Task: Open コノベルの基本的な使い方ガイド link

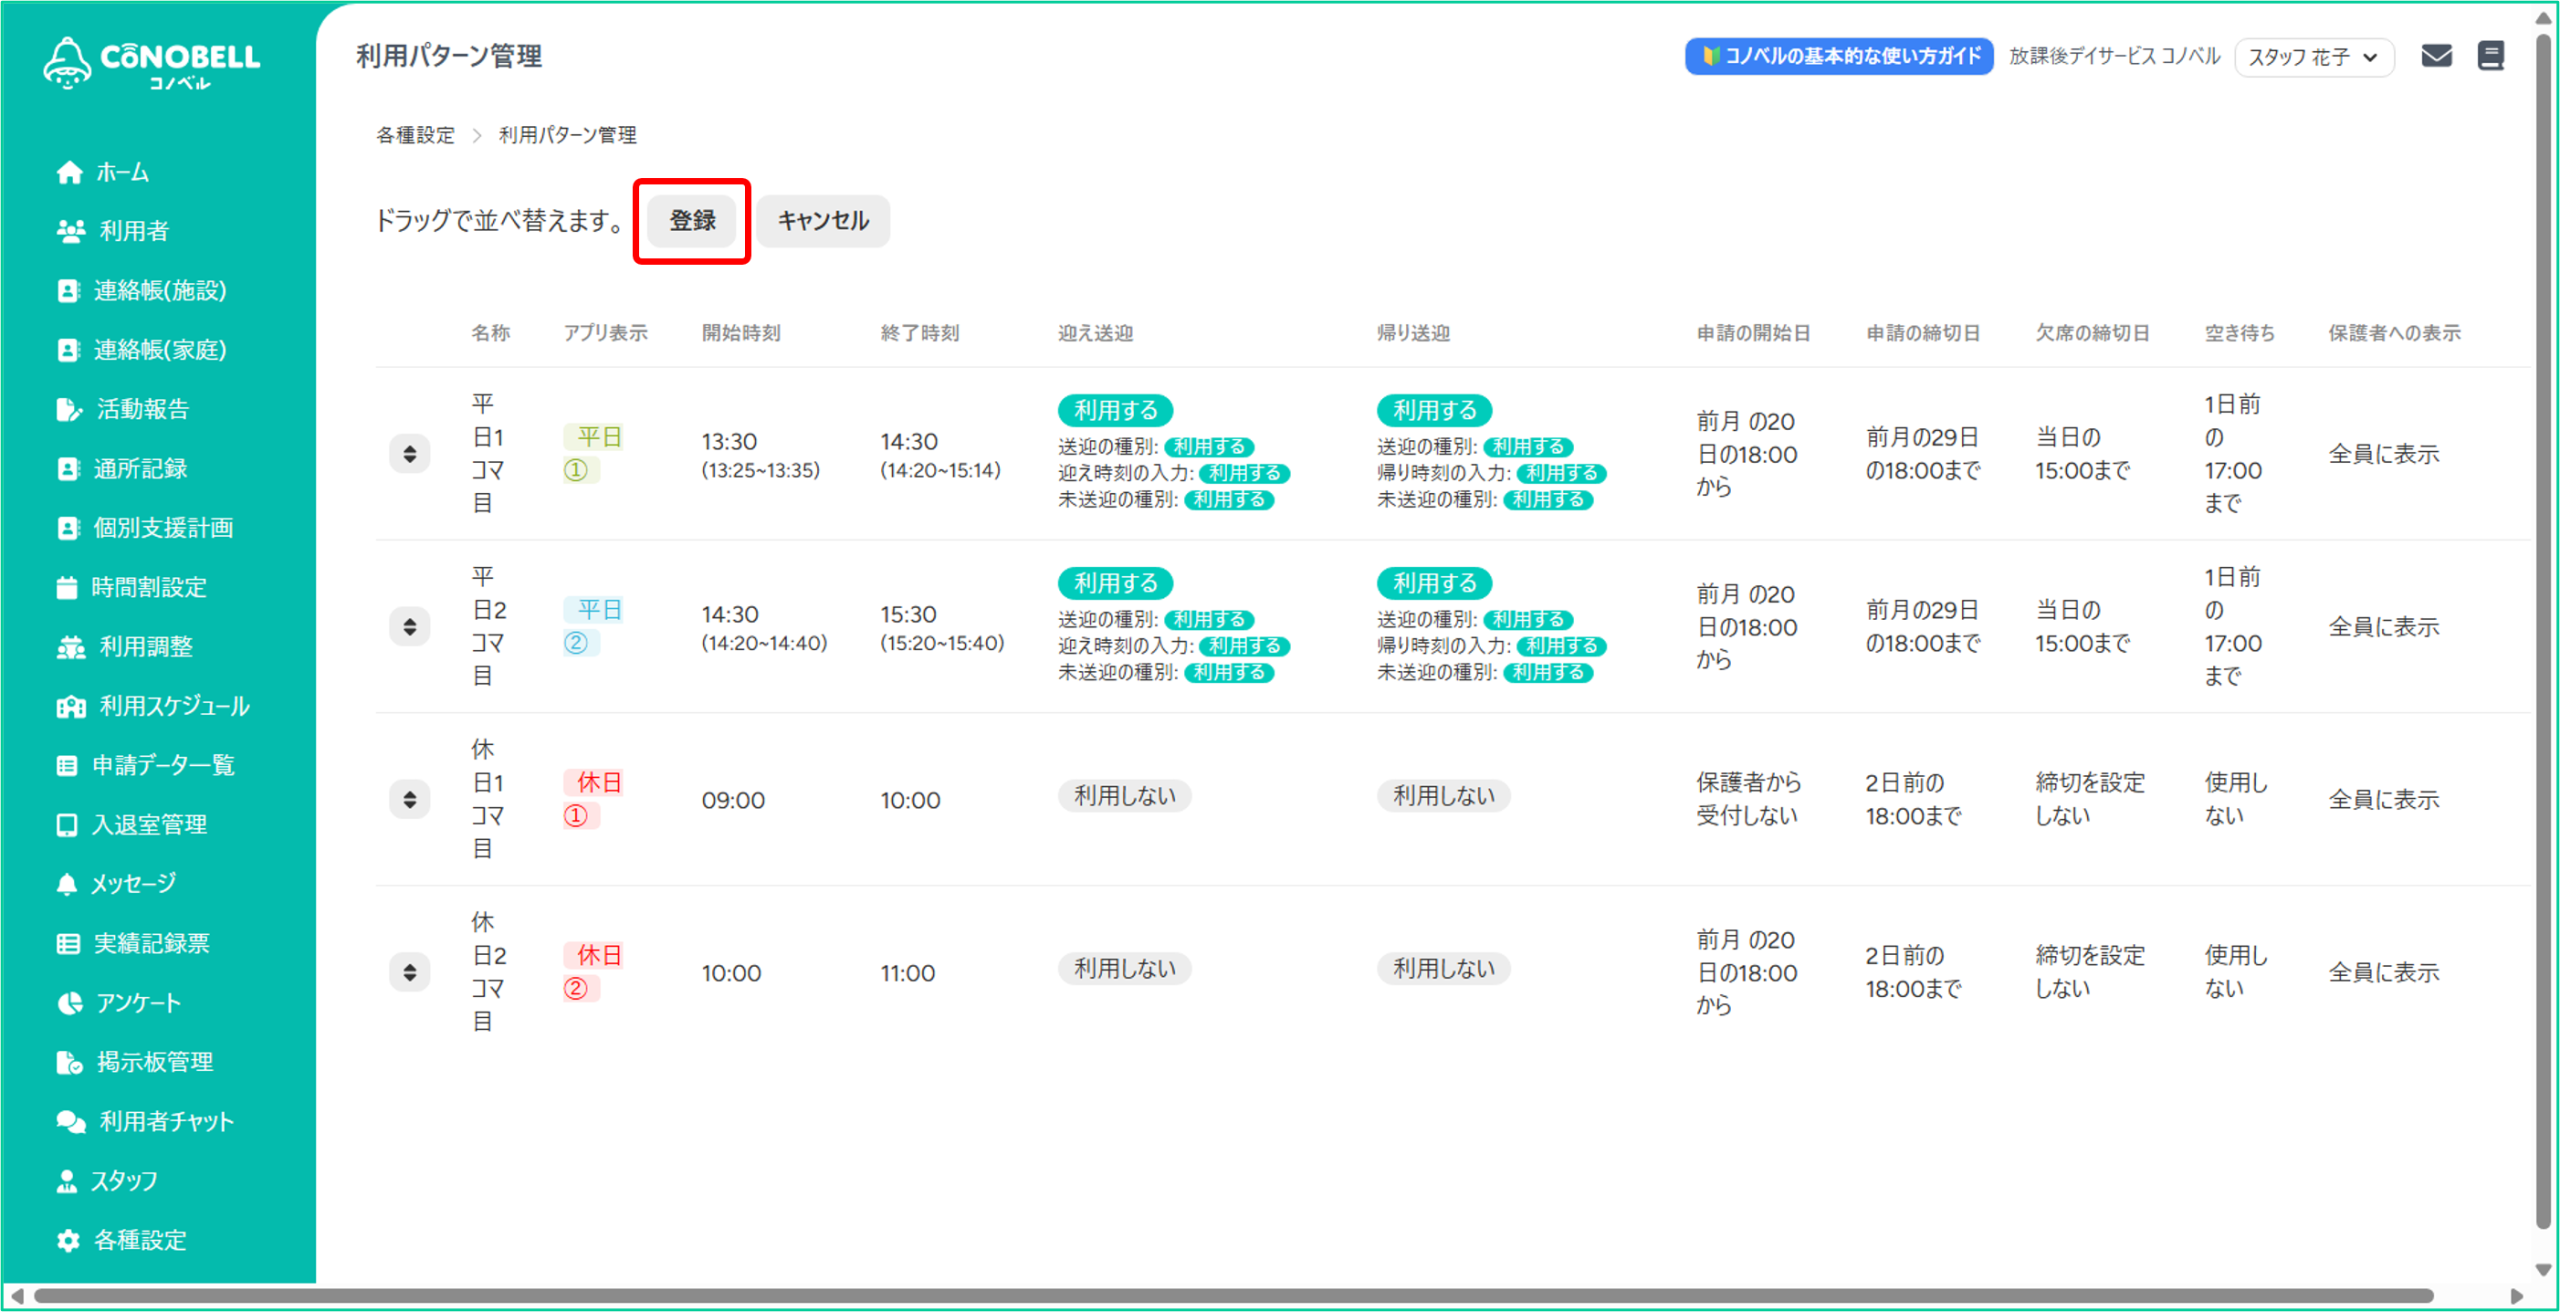Action: click(1838, 56)
